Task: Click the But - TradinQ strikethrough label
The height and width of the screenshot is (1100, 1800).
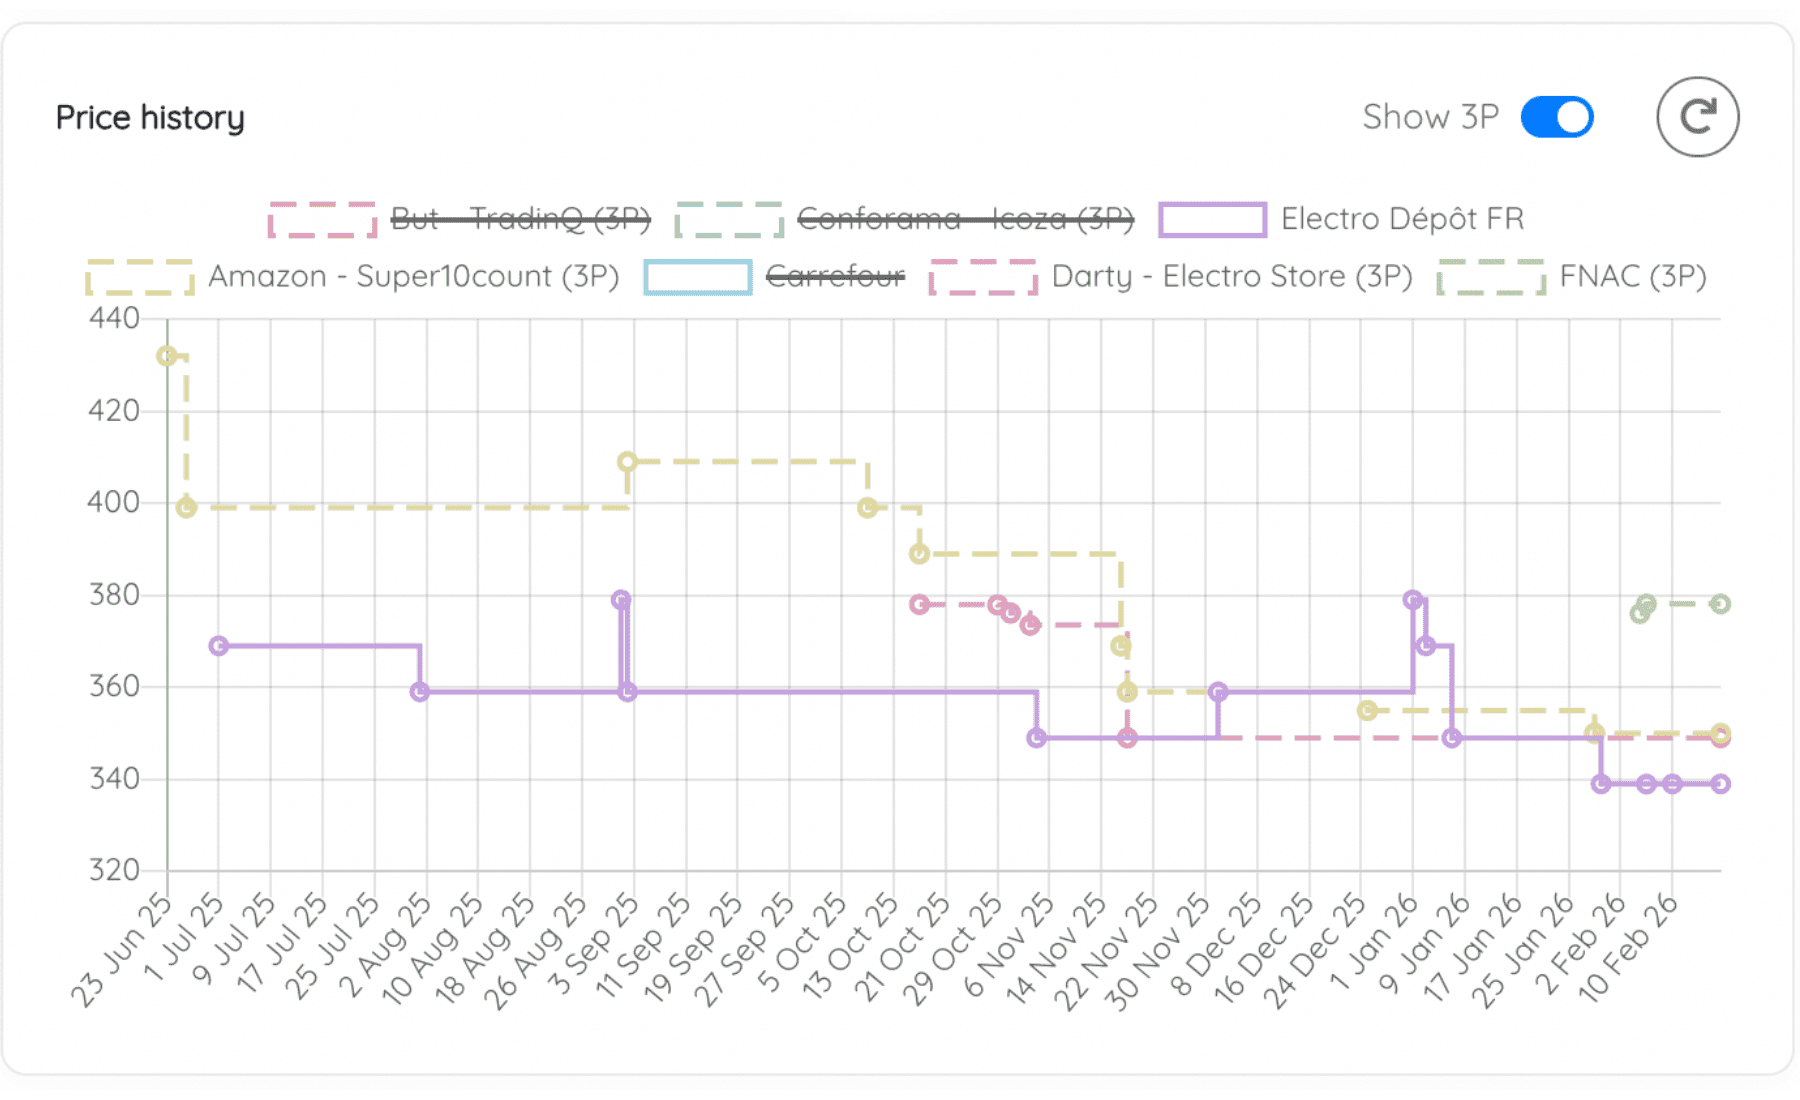Action: click(520, 219)
